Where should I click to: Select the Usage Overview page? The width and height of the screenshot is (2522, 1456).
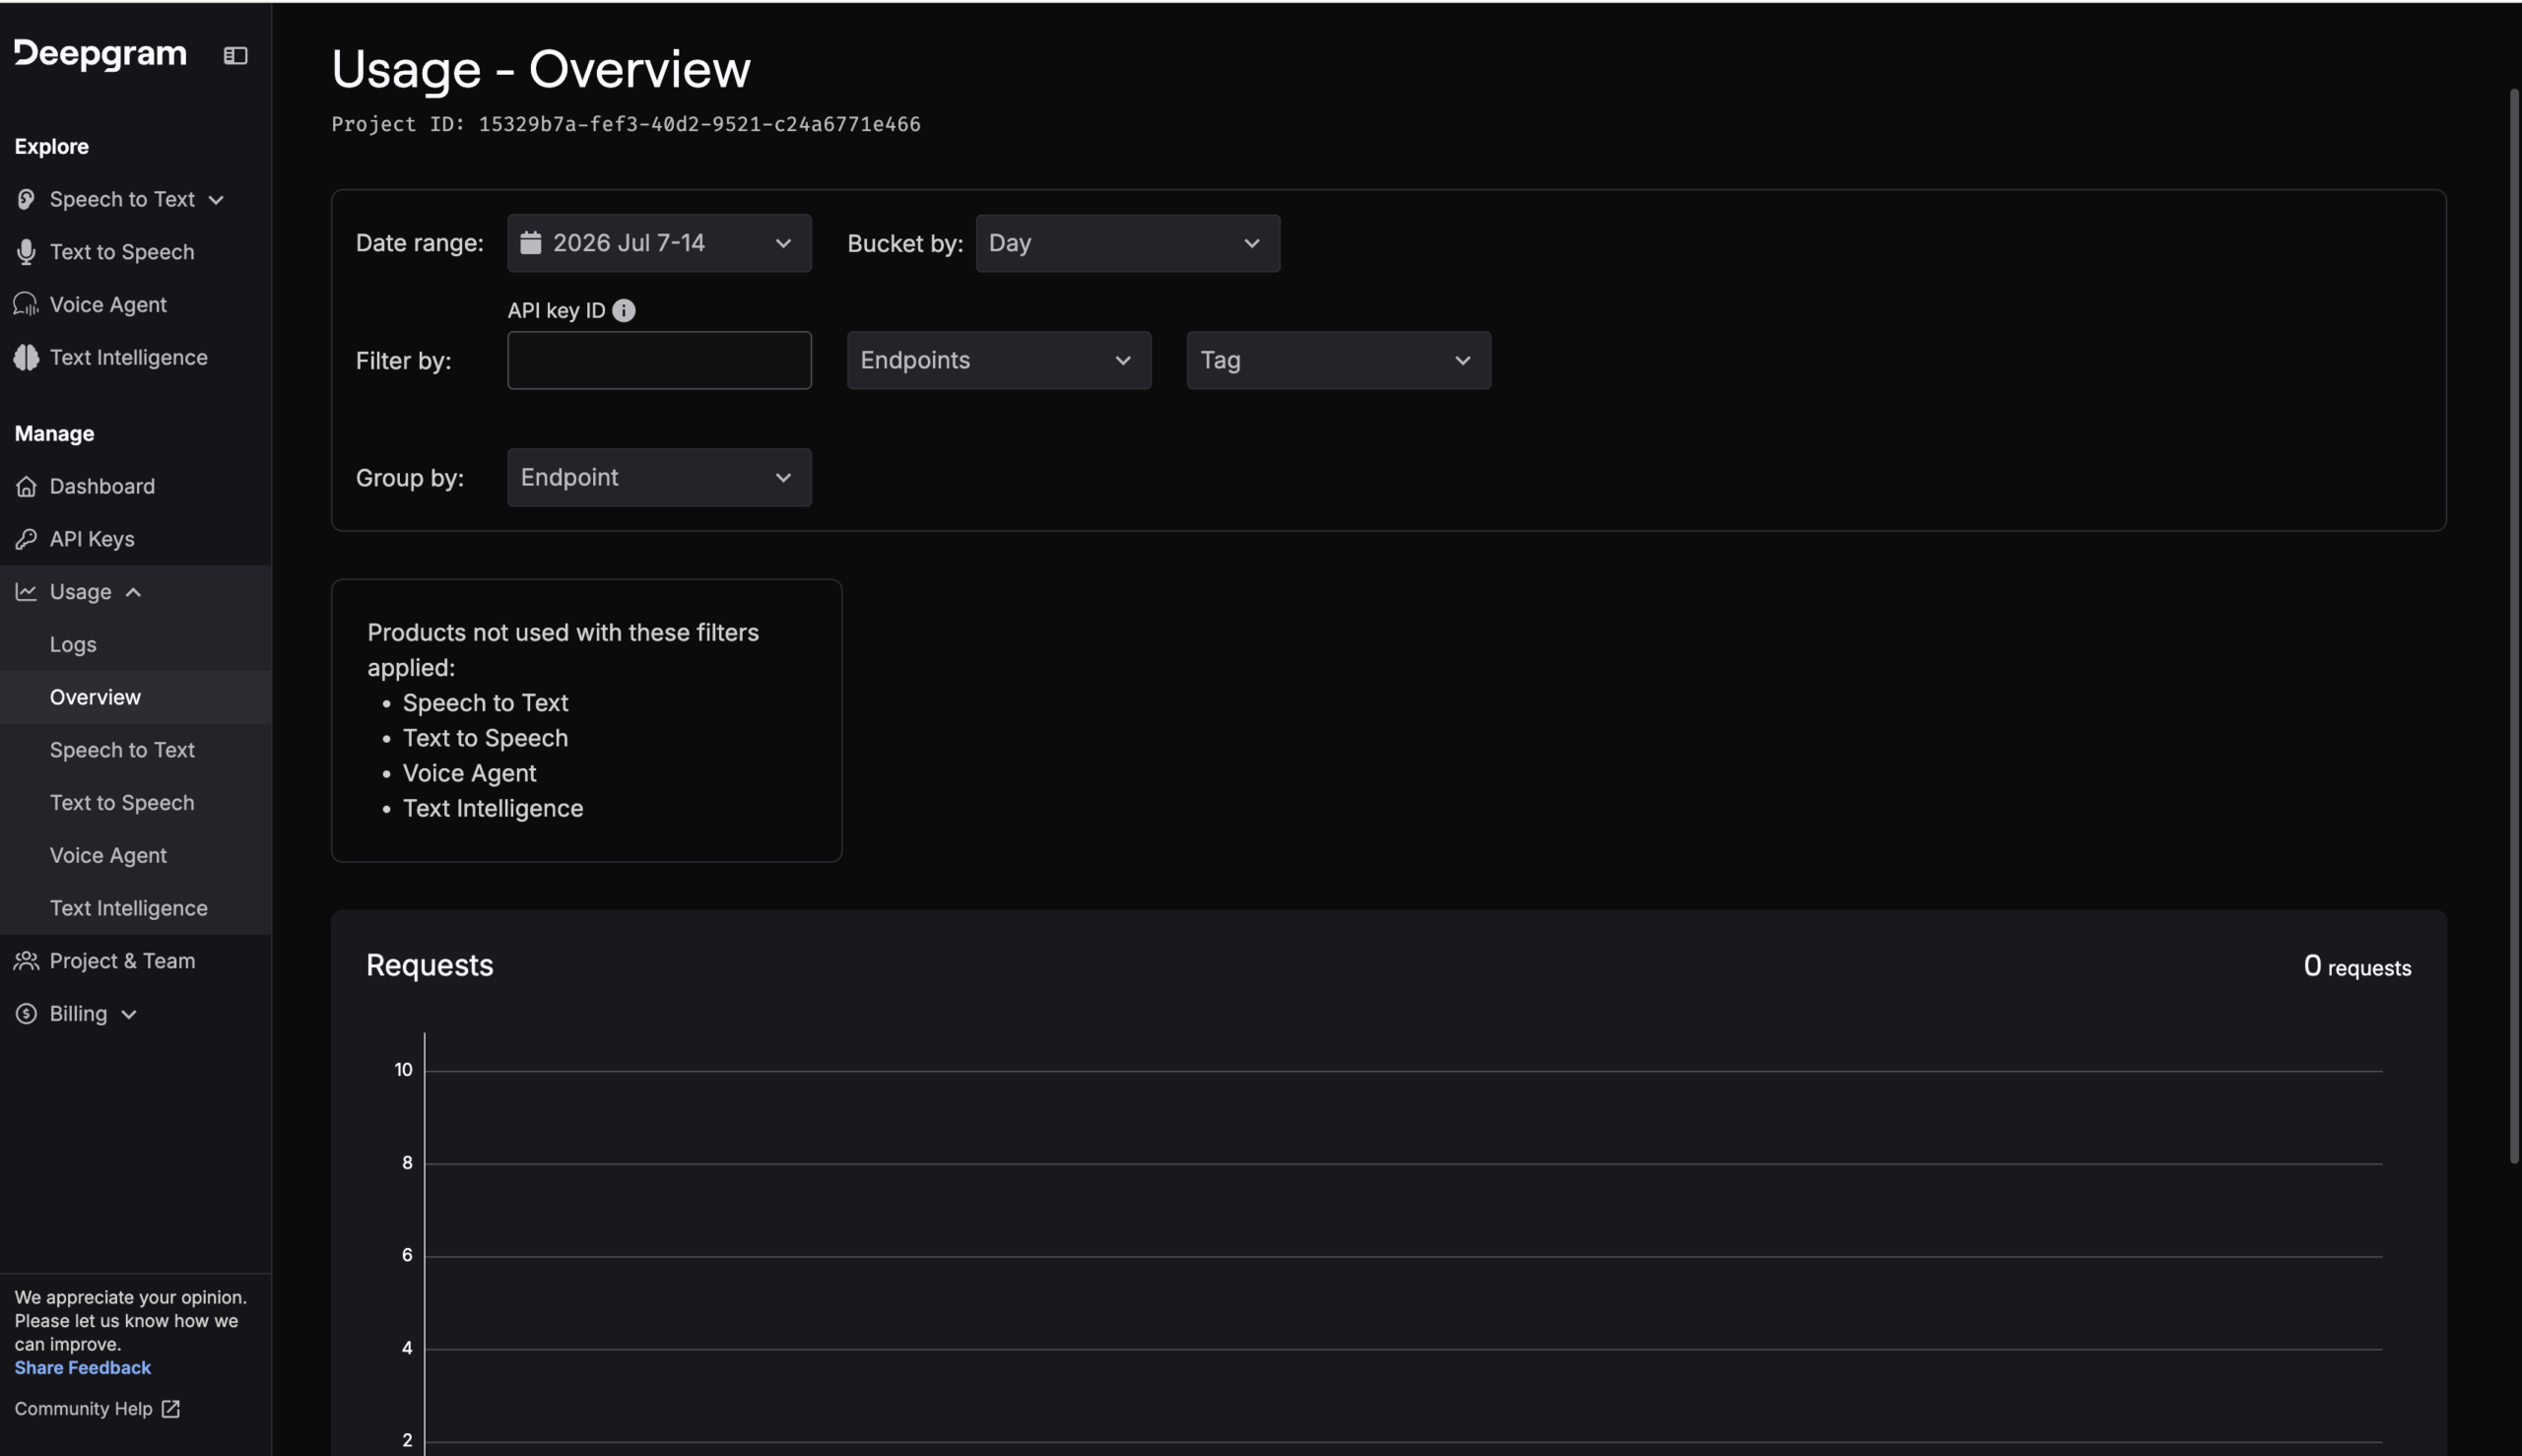click(x=95, y=697)
